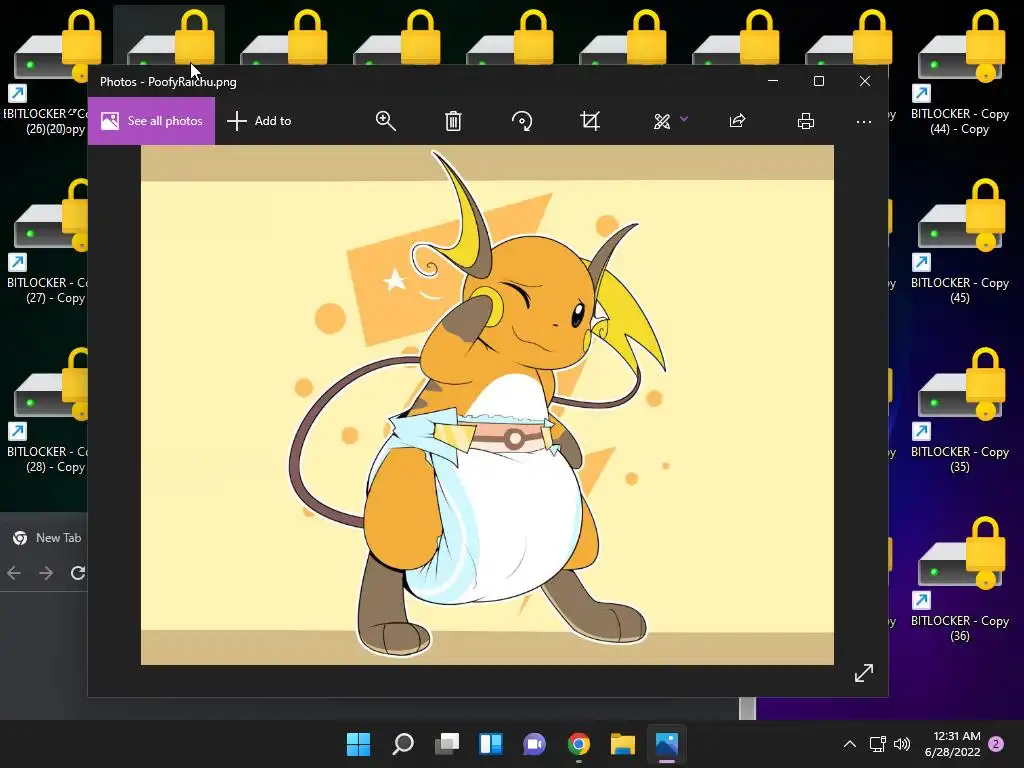
Task: Close the Photos window
Action: tap(865, 81)
